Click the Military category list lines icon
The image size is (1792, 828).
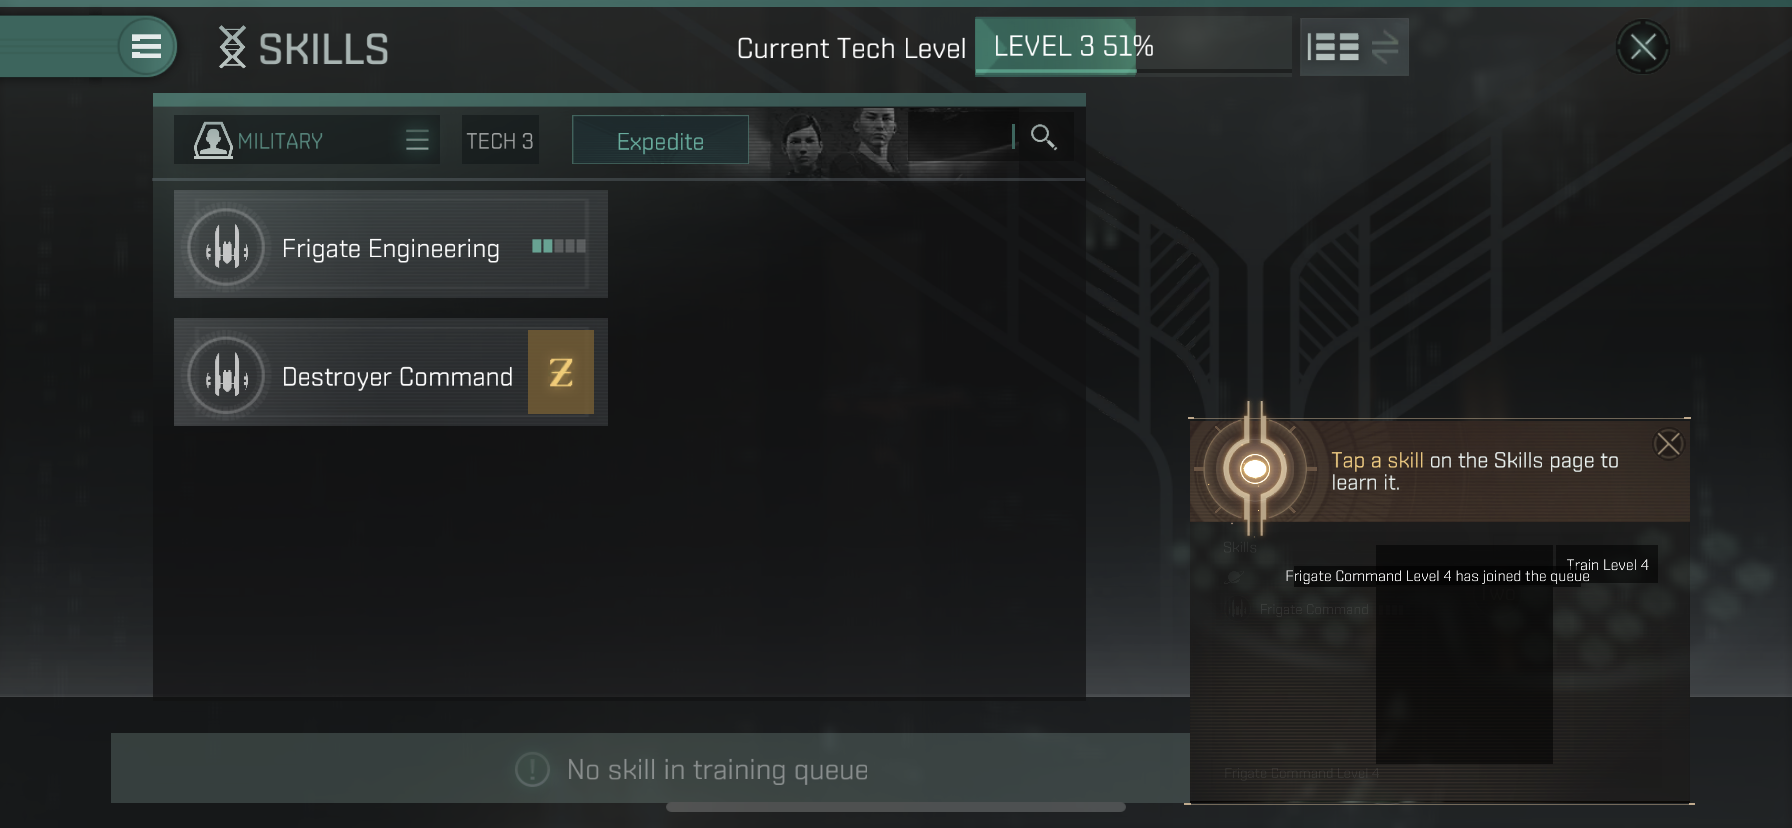tap(417, 140)
